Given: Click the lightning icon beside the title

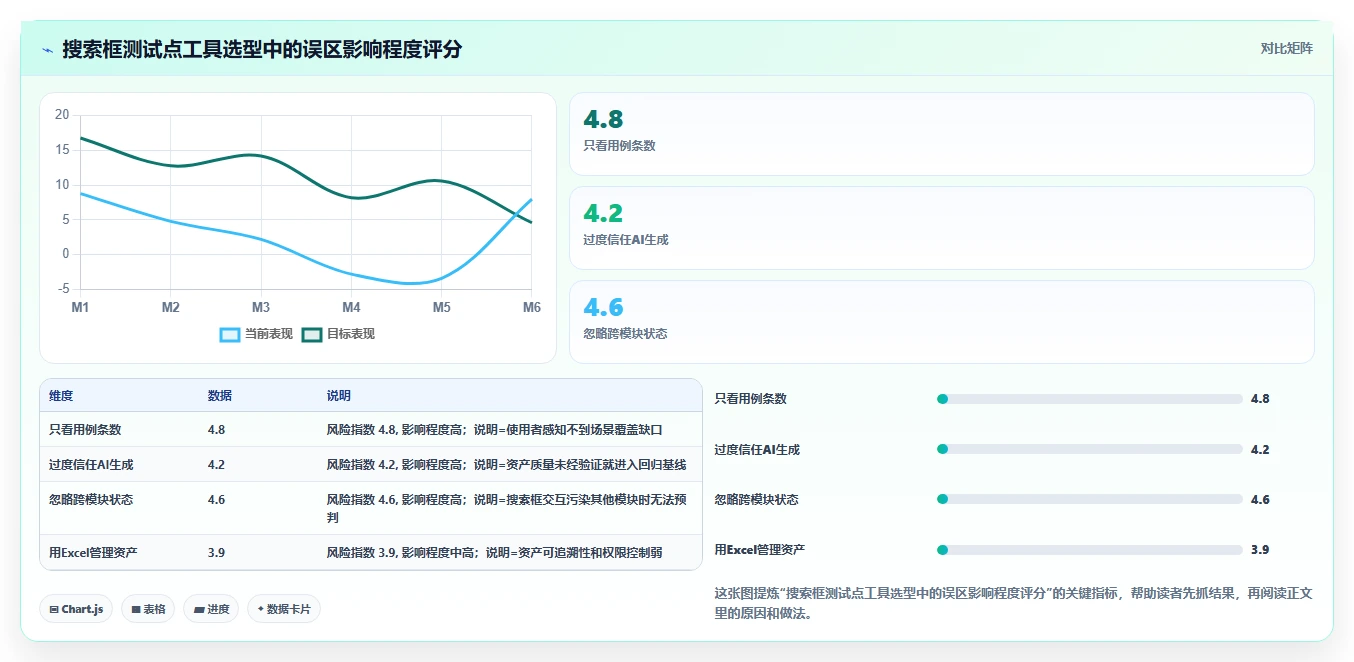Looking at the screenshot, I should 48,50.
